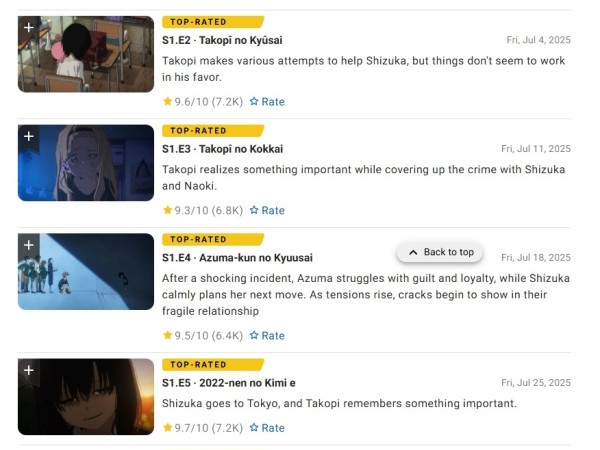Open the S1.E4 group of kids thumbnail

[86, 271]
